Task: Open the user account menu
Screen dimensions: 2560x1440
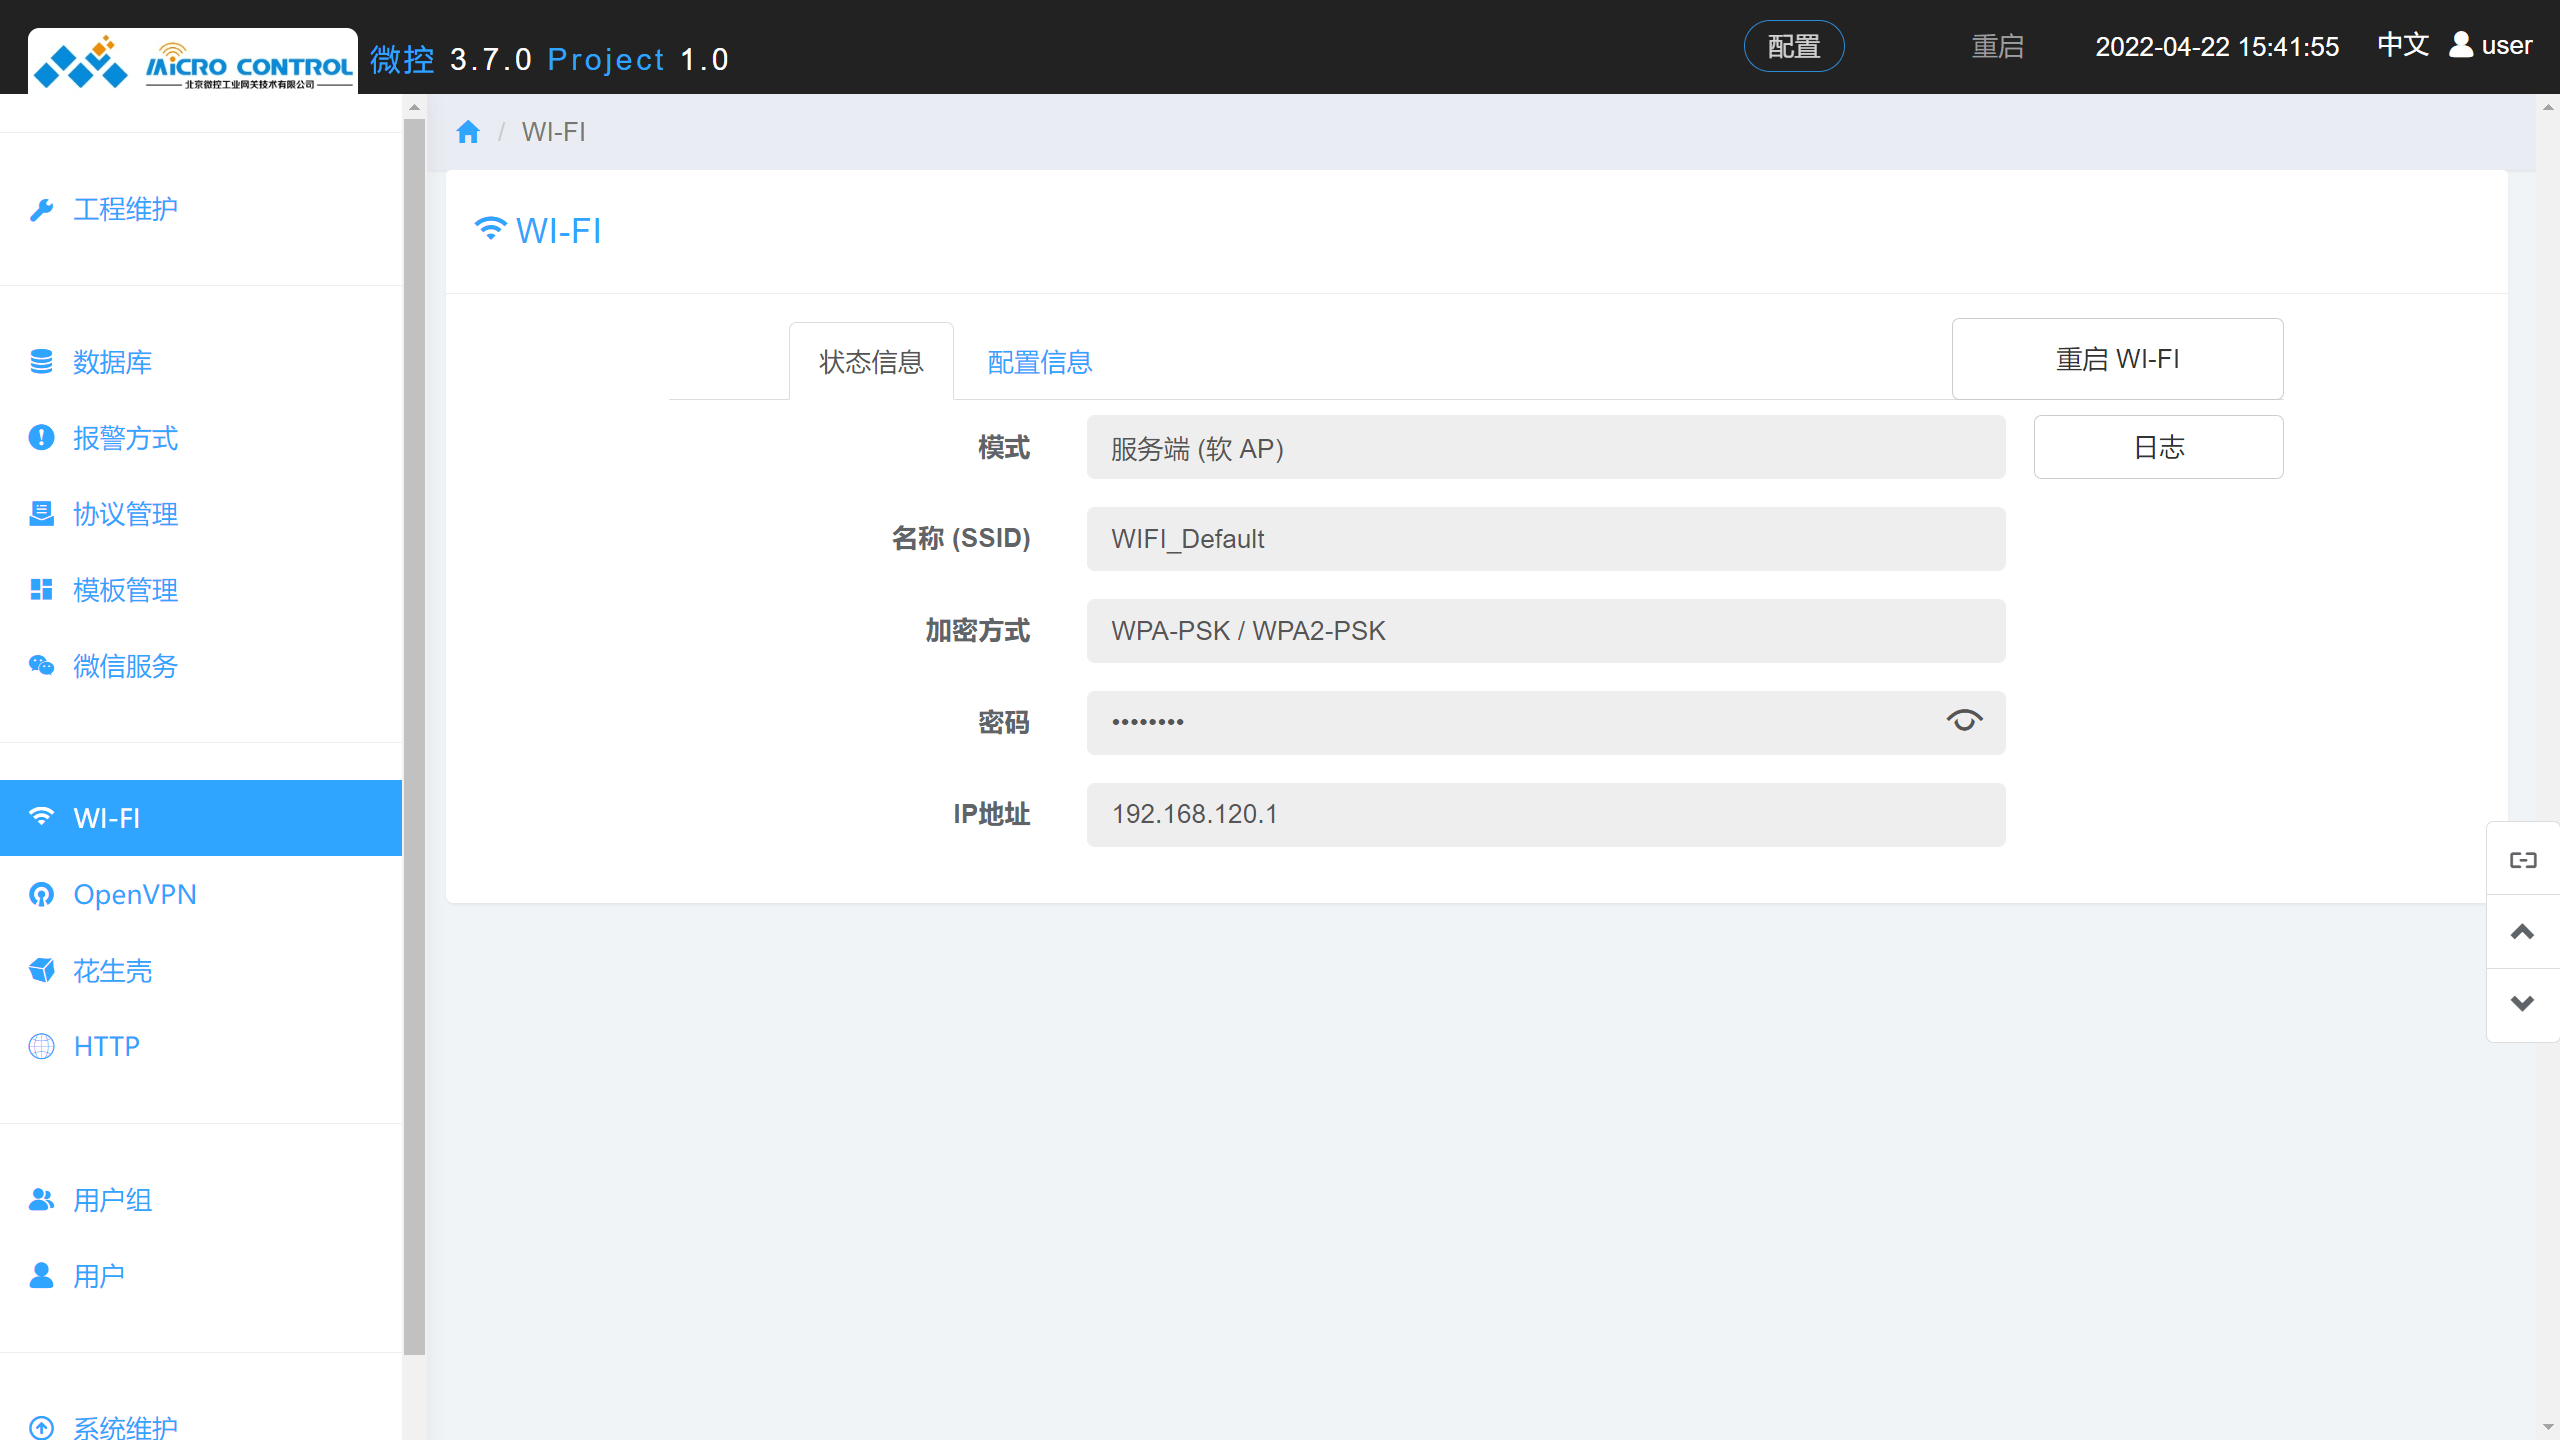Action: click(x=2490, y=45)
